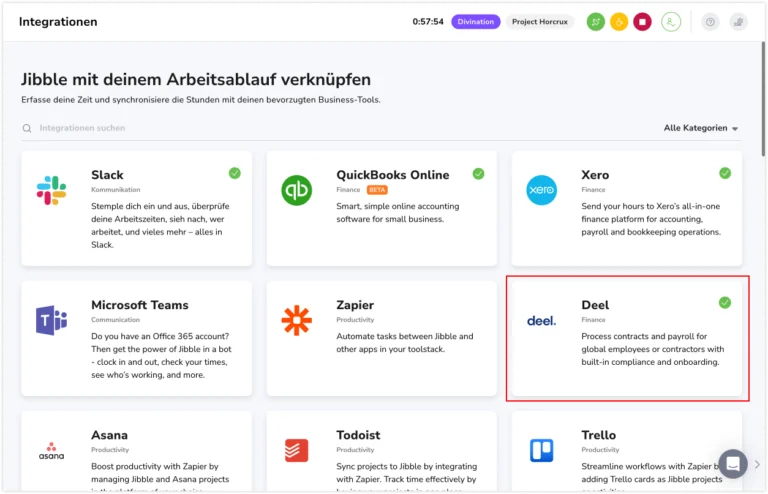The height and width of the screenshot is (494, 768).
Task: Click the Zapier asterisk logo
Action: 297,321
